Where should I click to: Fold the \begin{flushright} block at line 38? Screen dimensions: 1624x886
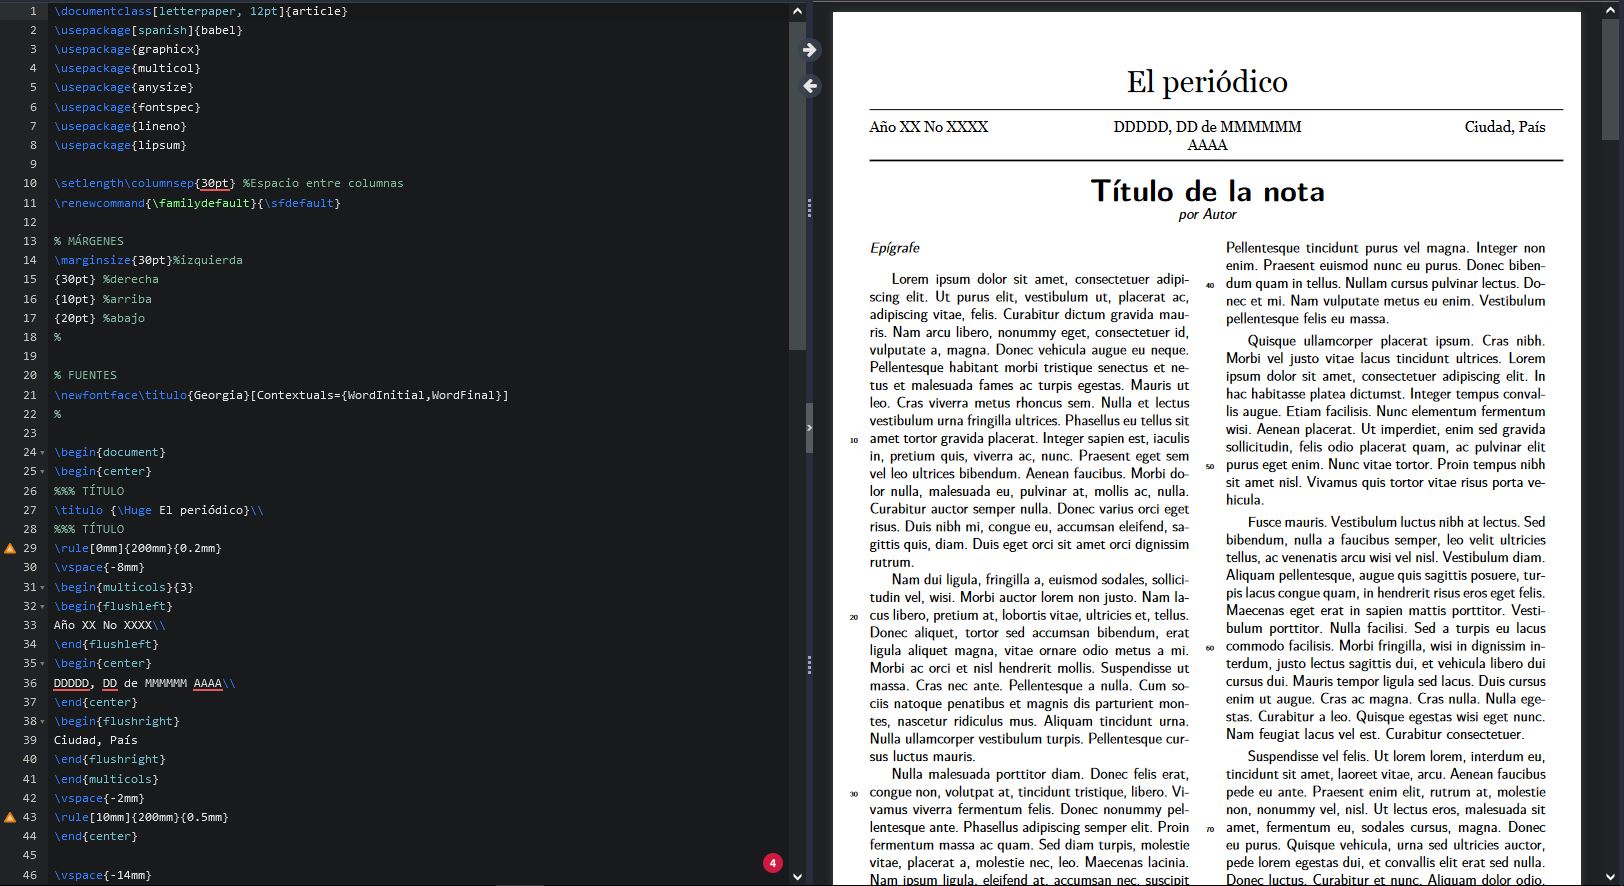43,721
